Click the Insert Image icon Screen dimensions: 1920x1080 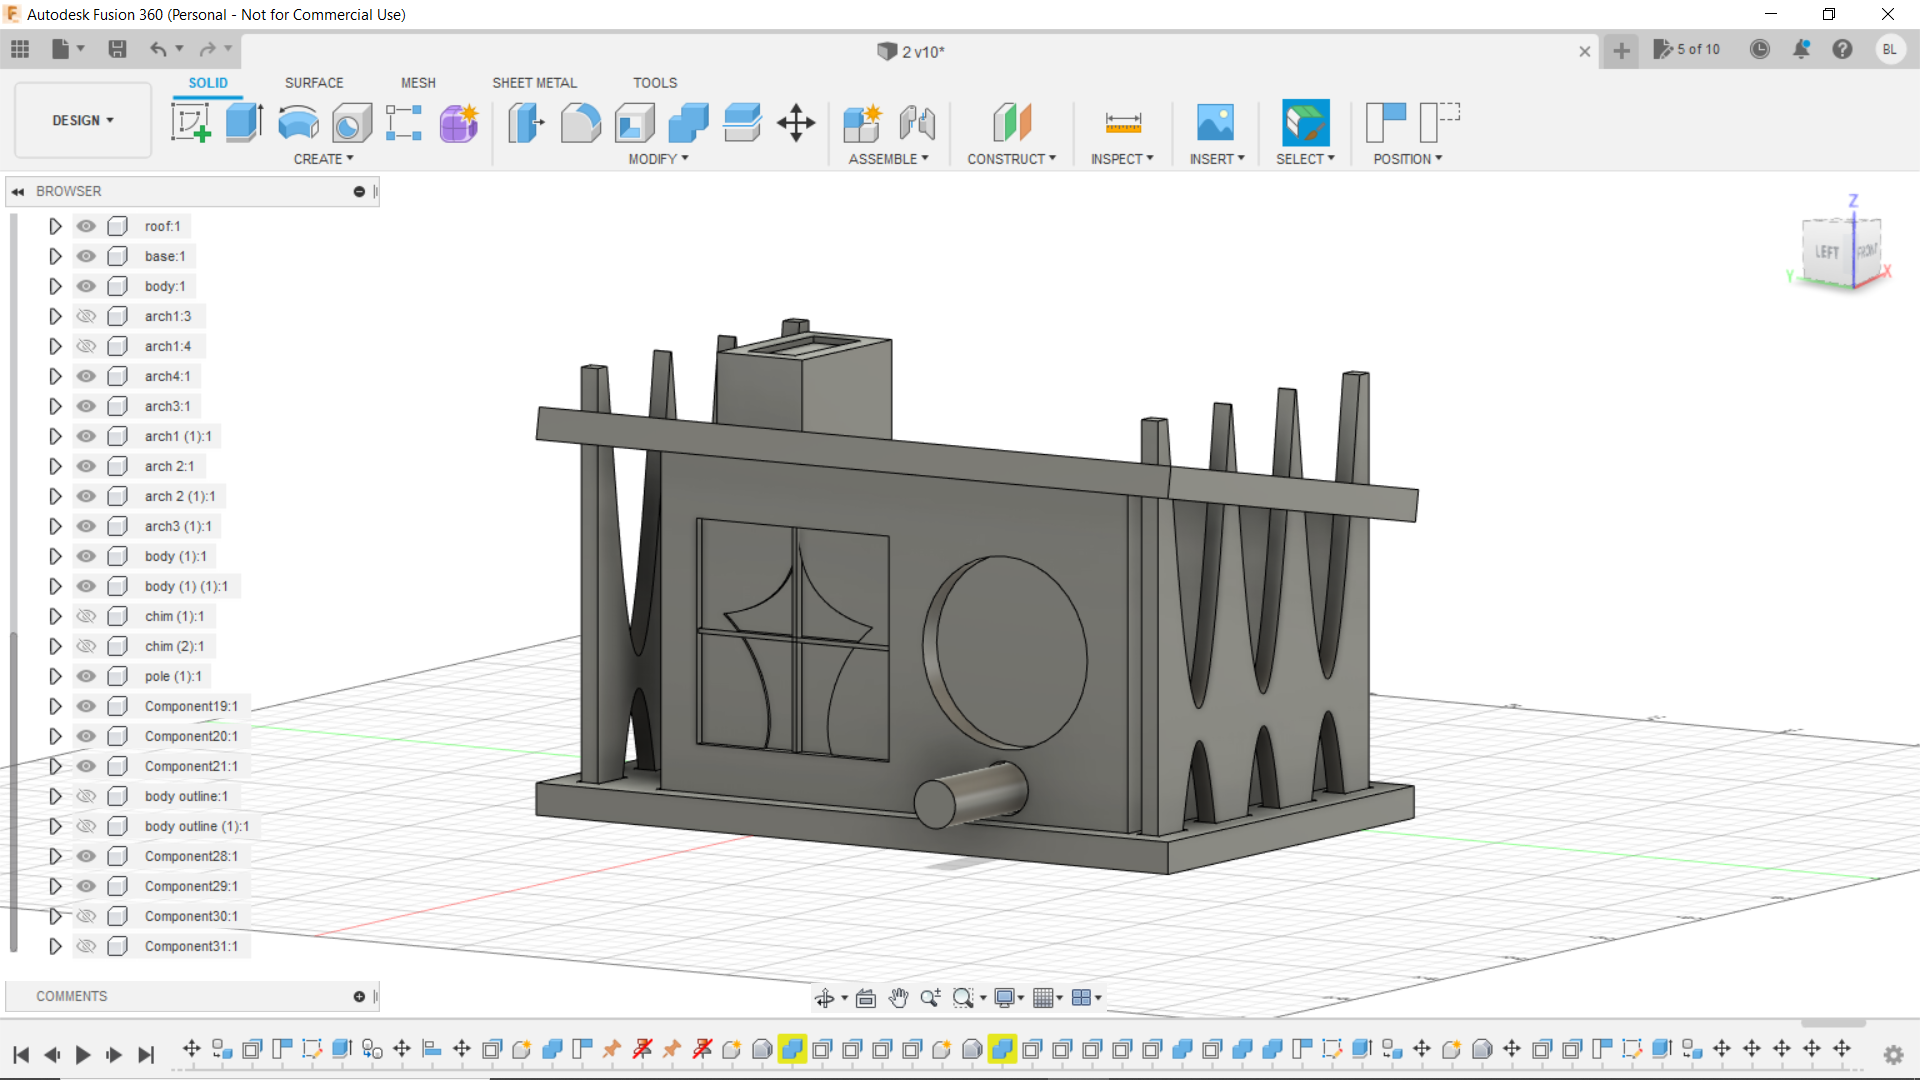(x=1216, y=123)
